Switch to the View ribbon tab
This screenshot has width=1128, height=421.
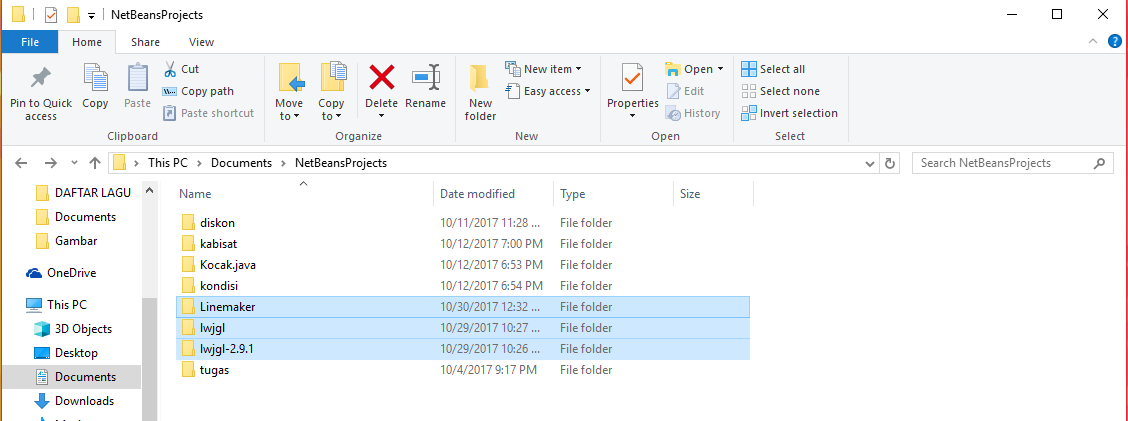tap(202, 42)
